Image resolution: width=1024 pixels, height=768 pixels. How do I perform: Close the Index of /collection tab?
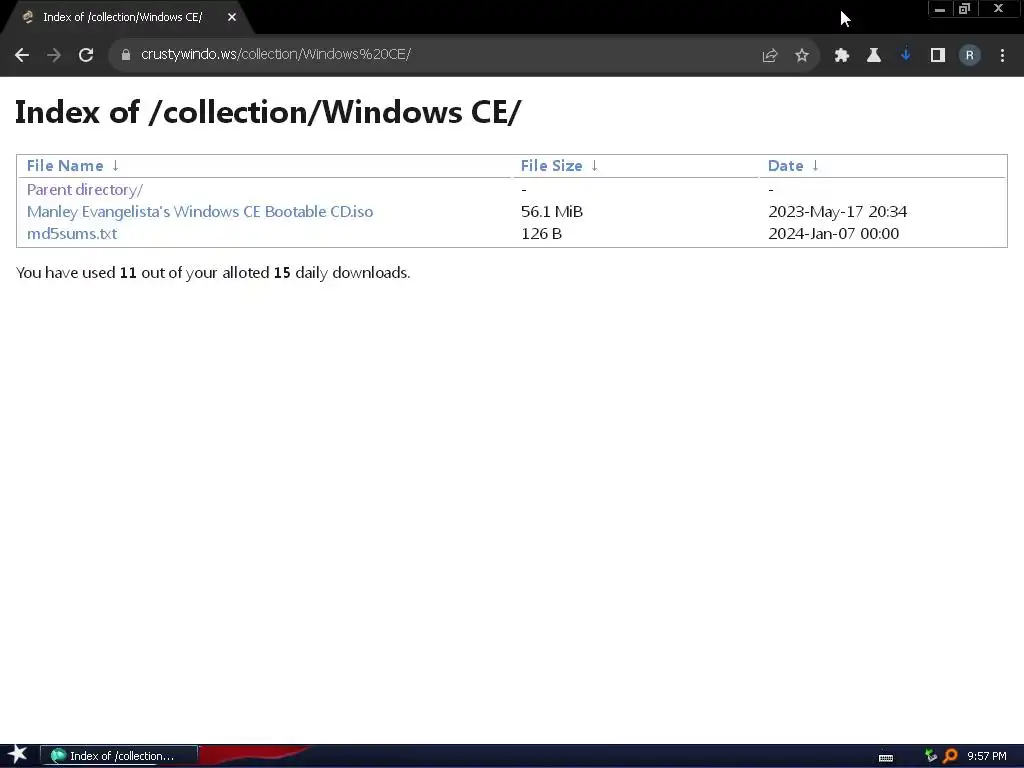(x=232, y=18)
